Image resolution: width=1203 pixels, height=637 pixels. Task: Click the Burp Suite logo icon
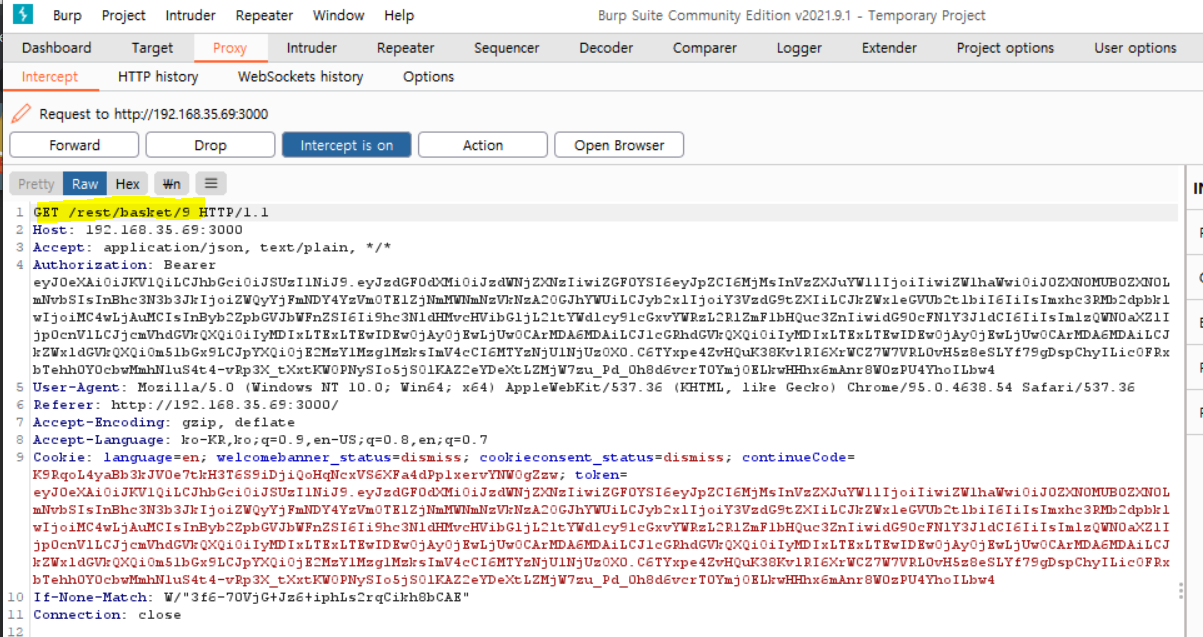[22, 15]
